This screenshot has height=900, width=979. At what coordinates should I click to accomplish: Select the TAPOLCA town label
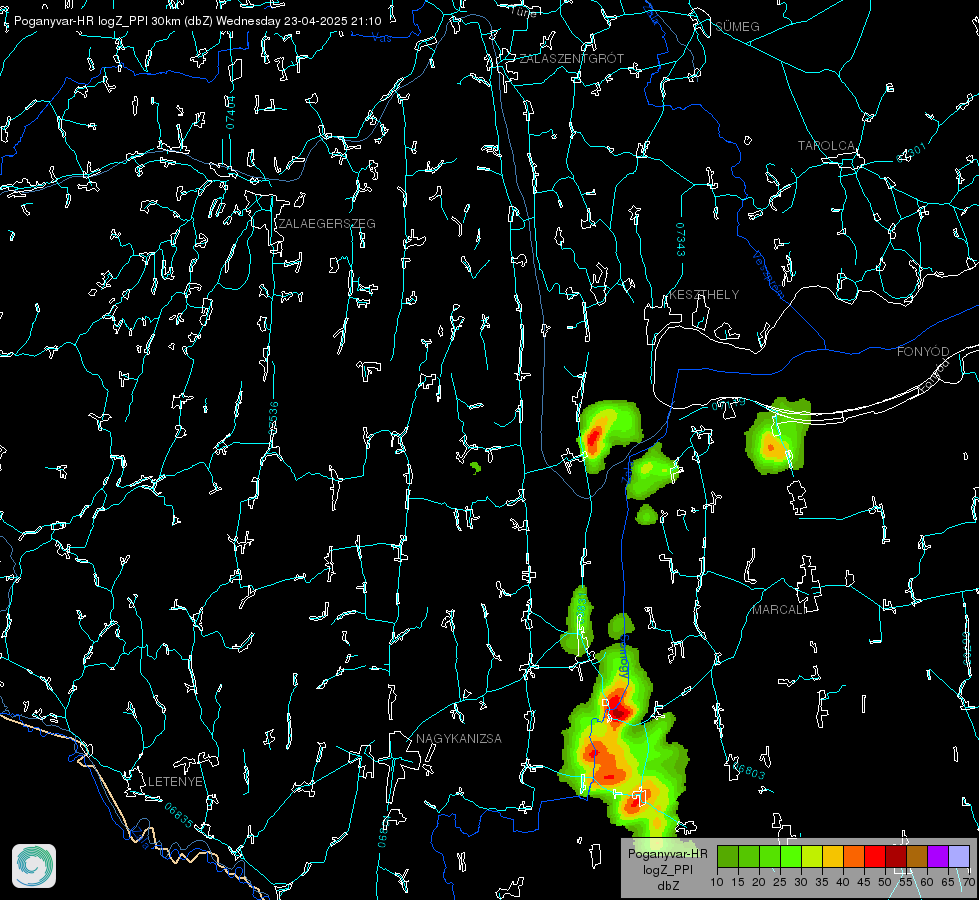pos(826,145)
